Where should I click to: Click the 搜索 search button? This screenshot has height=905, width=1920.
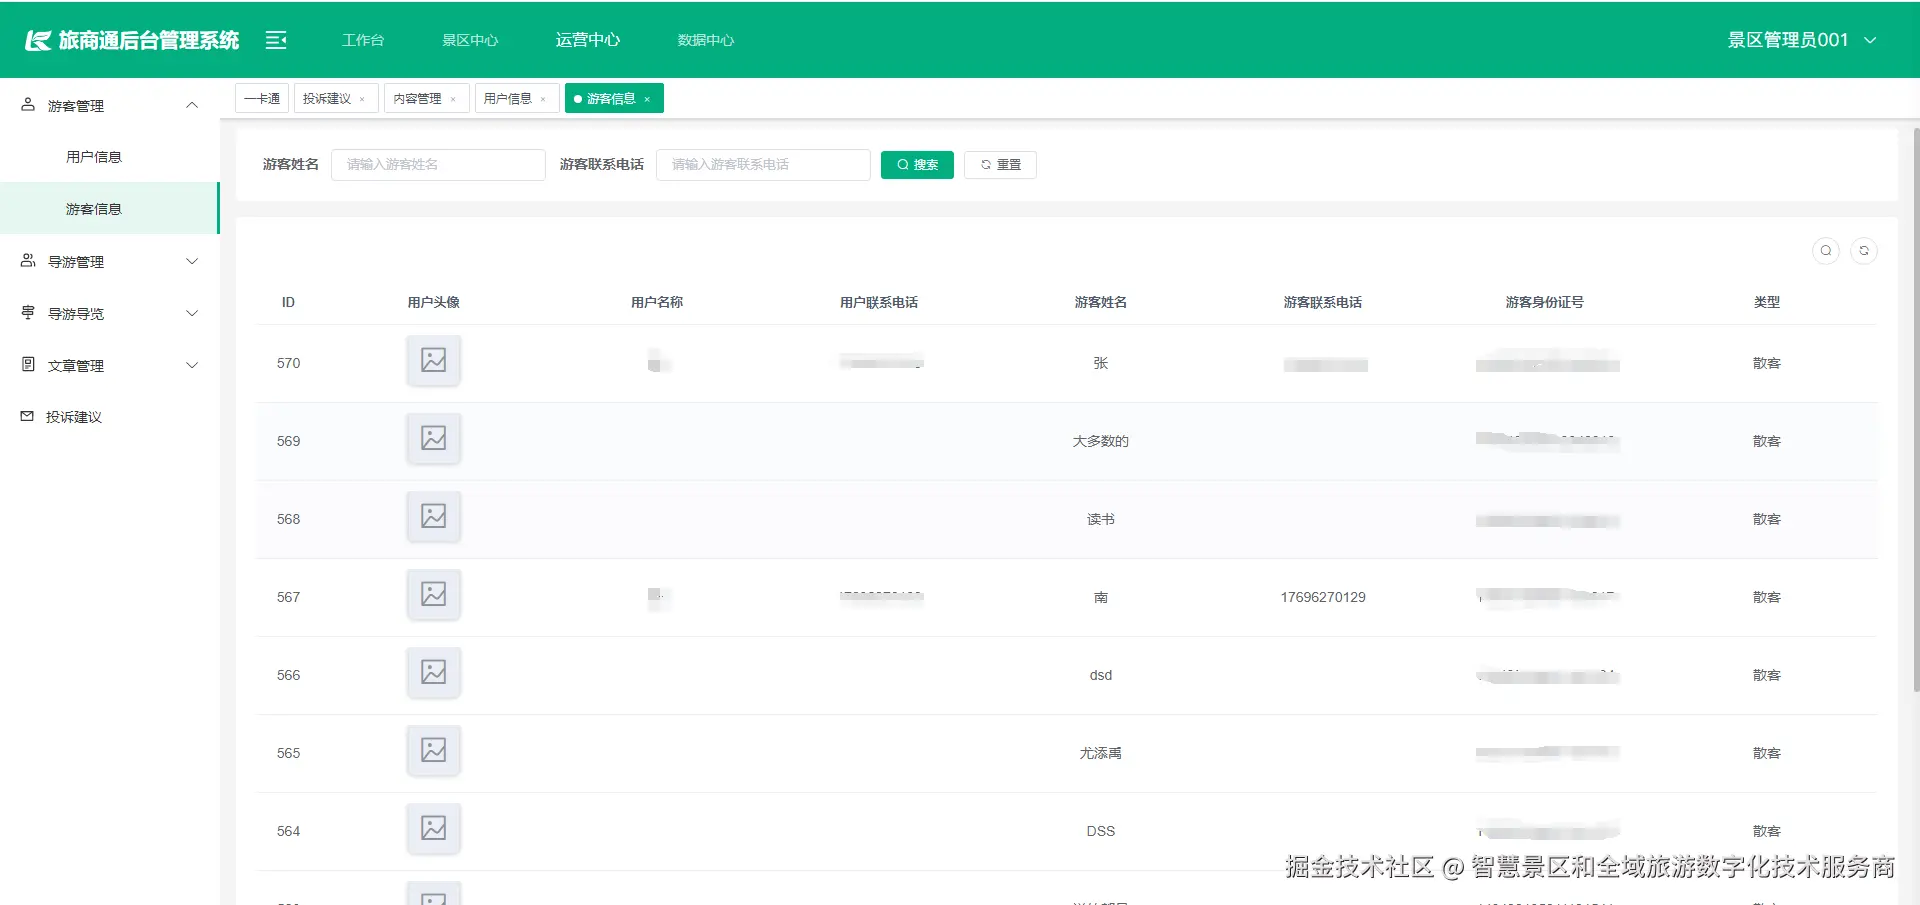[x=916, y=164]
